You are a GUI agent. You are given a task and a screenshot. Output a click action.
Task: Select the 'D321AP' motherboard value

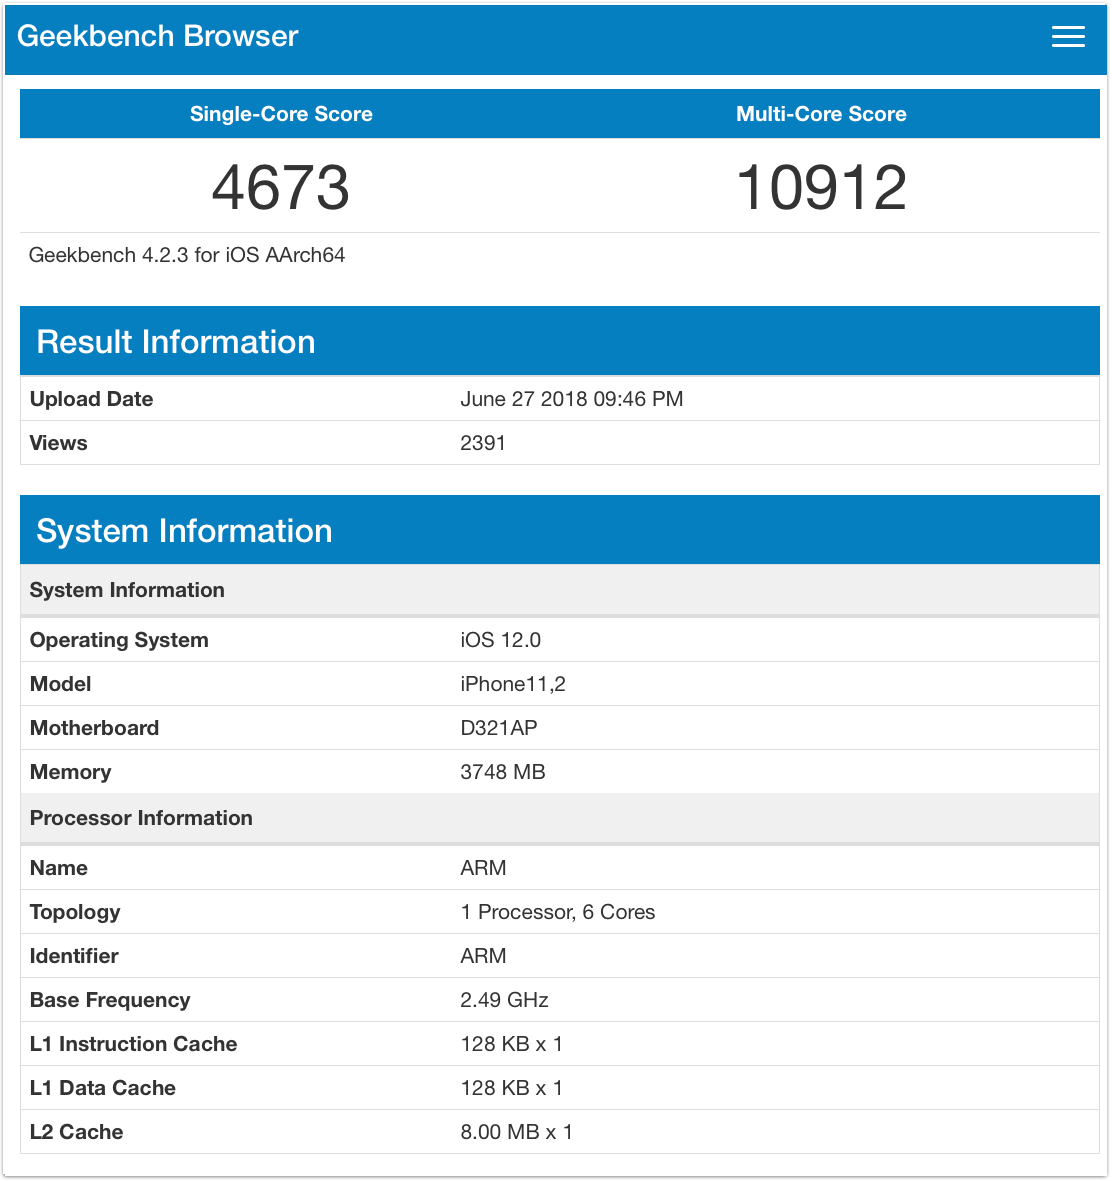499,728
